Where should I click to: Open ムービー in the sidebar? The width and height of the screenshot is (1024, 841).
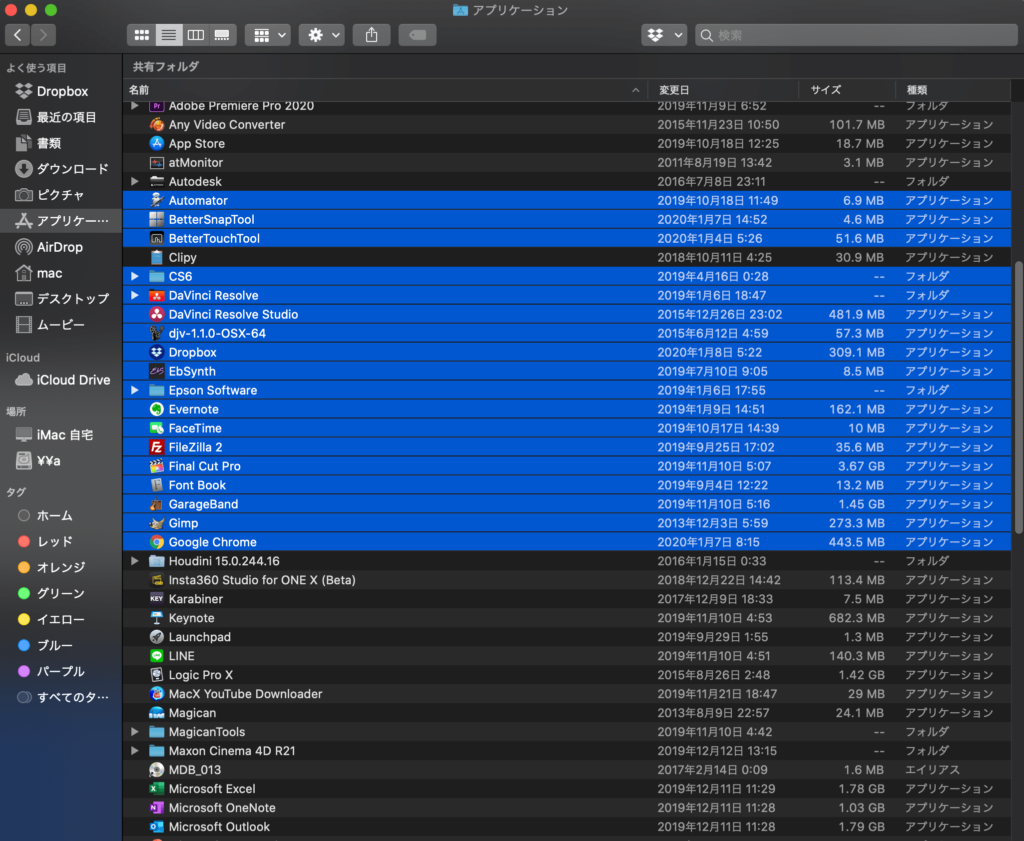[61, 325]
